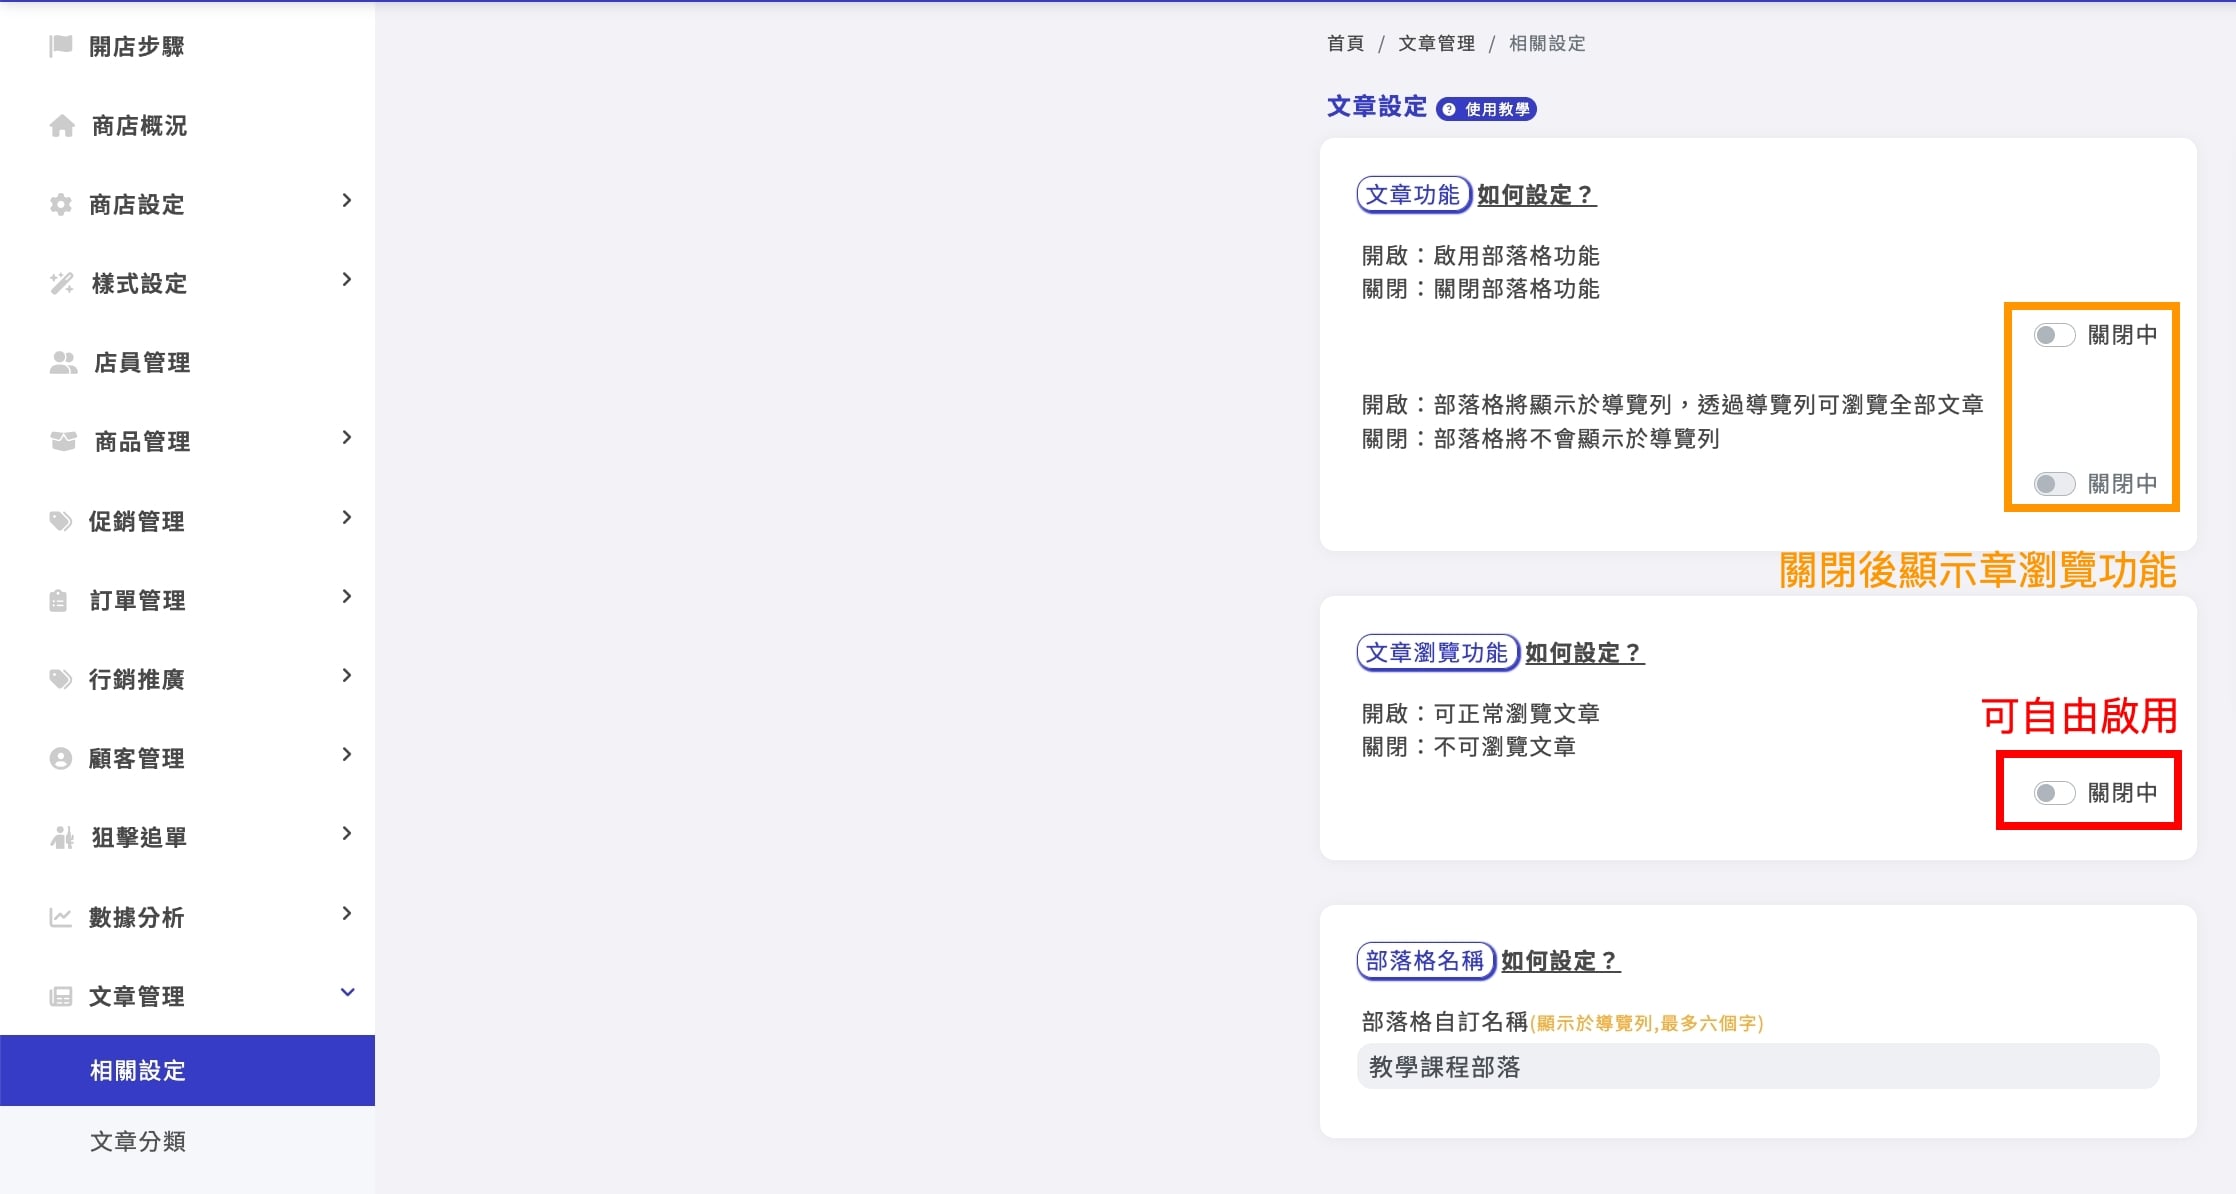
Task: Click the house icon beside 商店概況
Action: point(62,125)
